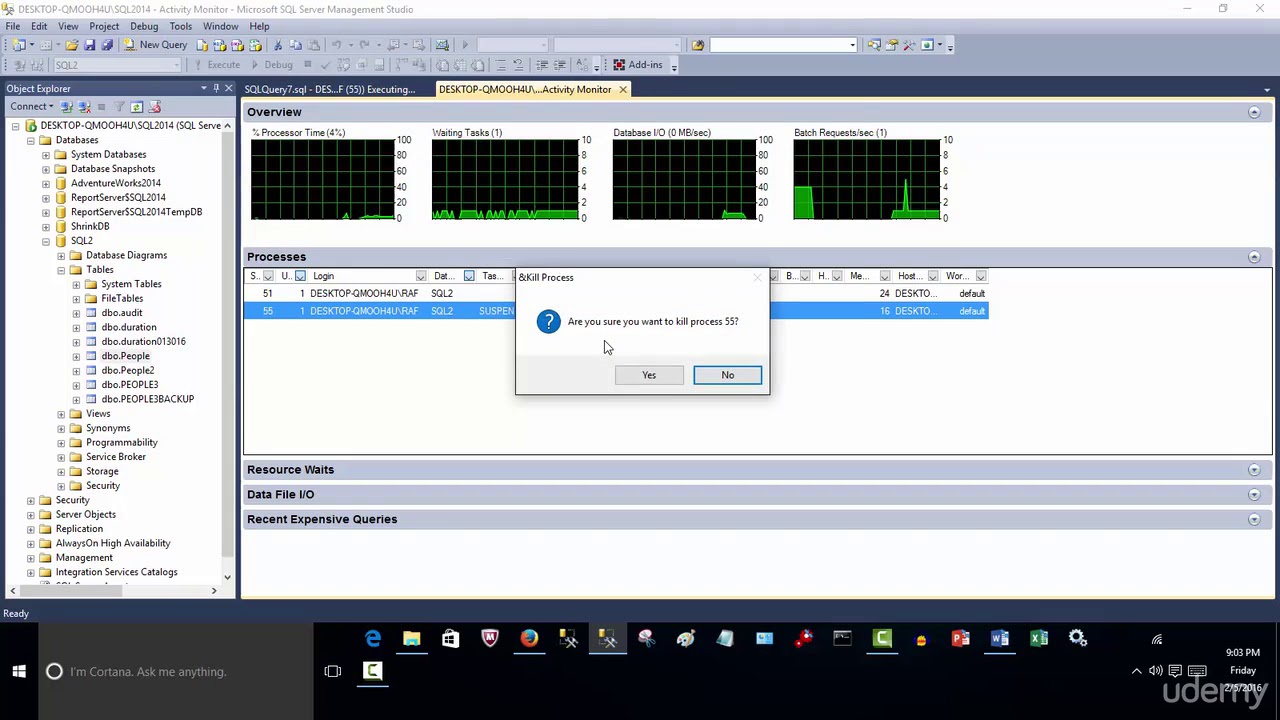Collapse the SQL2 database node
This screenshot has width=1280, height=720.
pyautogui.click(x=46, y=241)
